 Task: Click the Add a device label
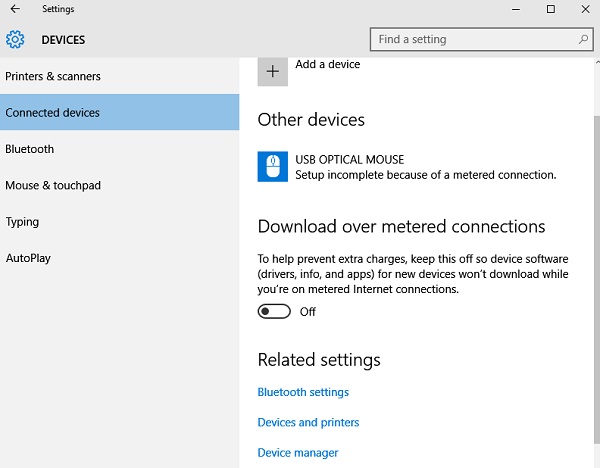328,65
